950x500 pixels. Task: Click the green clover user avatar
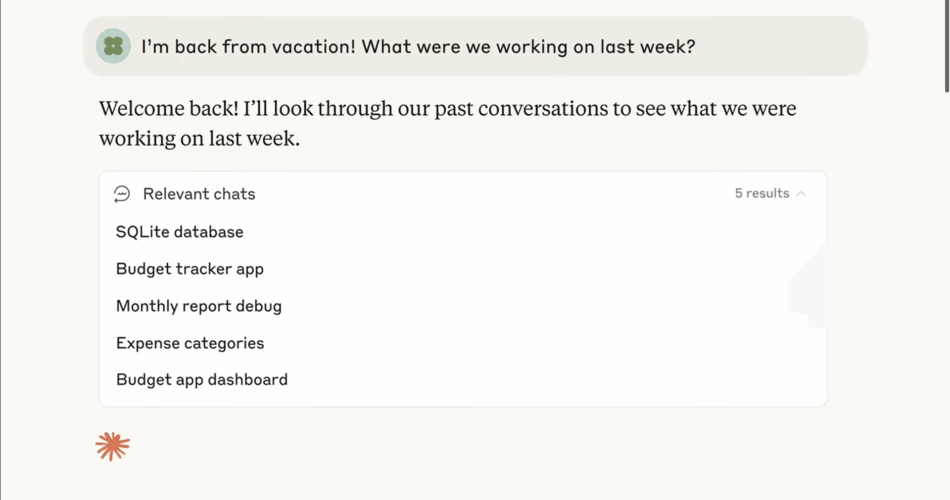(x=113, y=46)
